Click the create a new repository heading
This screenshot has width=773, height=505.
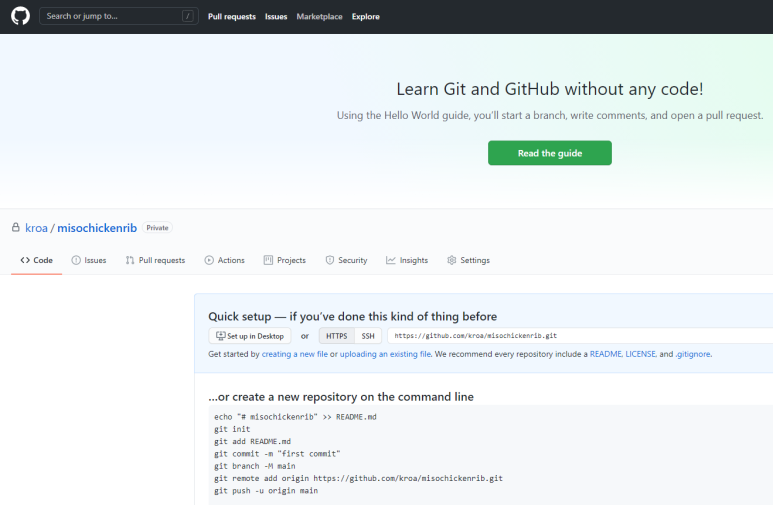(341, 397)
